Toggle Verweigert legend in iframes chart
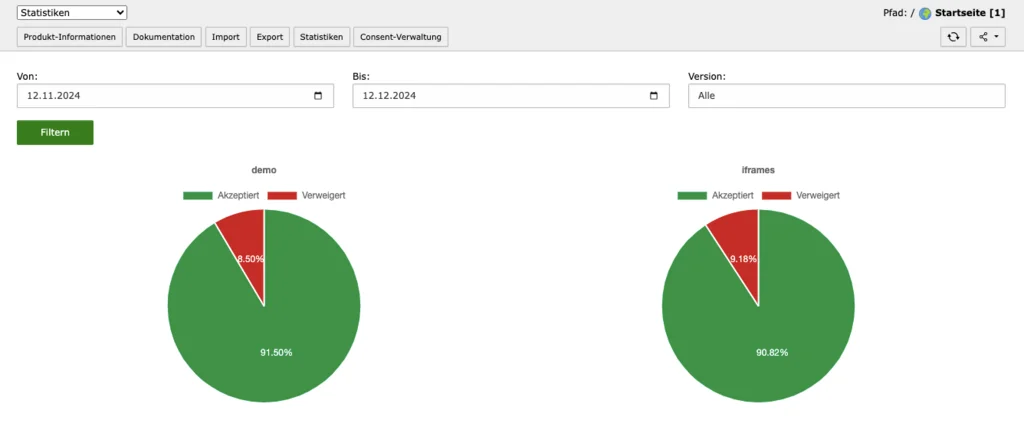The width and height of the screenshot is (1024, 430). (801, 195)
